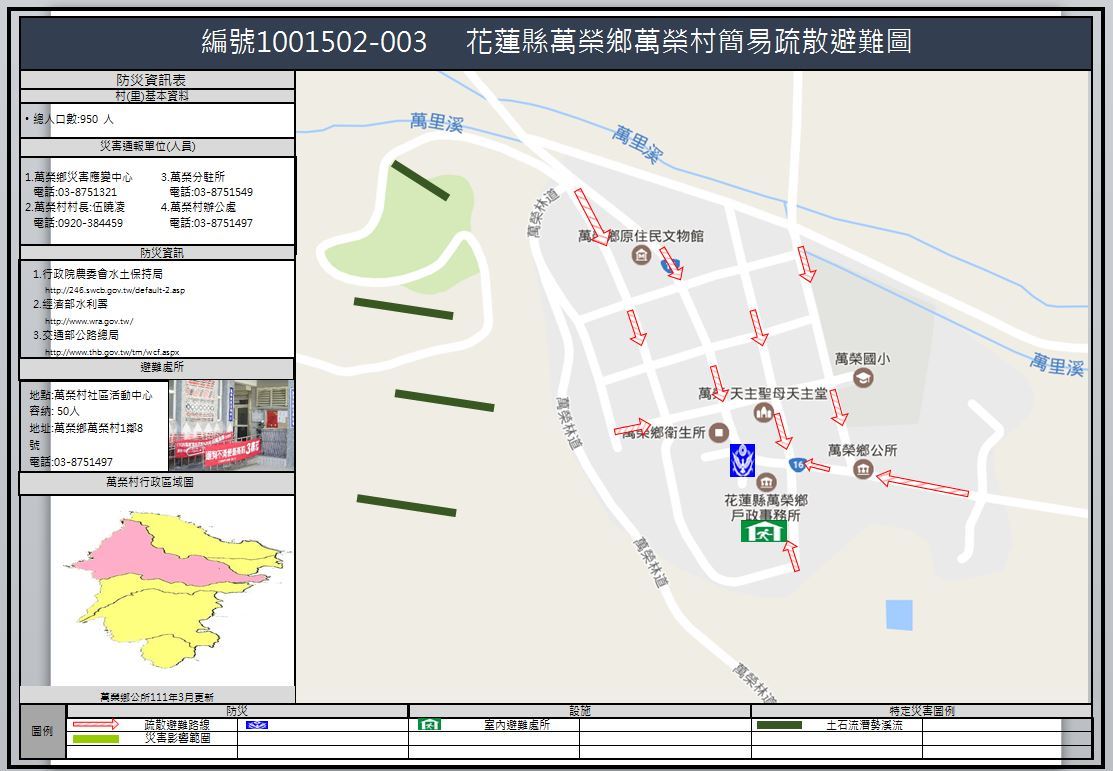The width and height of the screenshot is (1113, 771).
Task: Click the green shelter icon in legend row
Action: click(429, 725)
